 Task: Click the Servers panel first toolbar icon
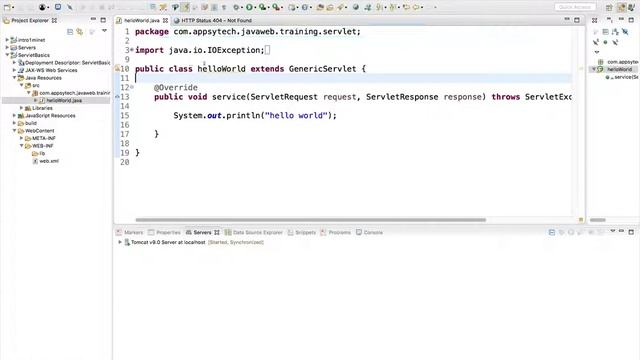551,232
